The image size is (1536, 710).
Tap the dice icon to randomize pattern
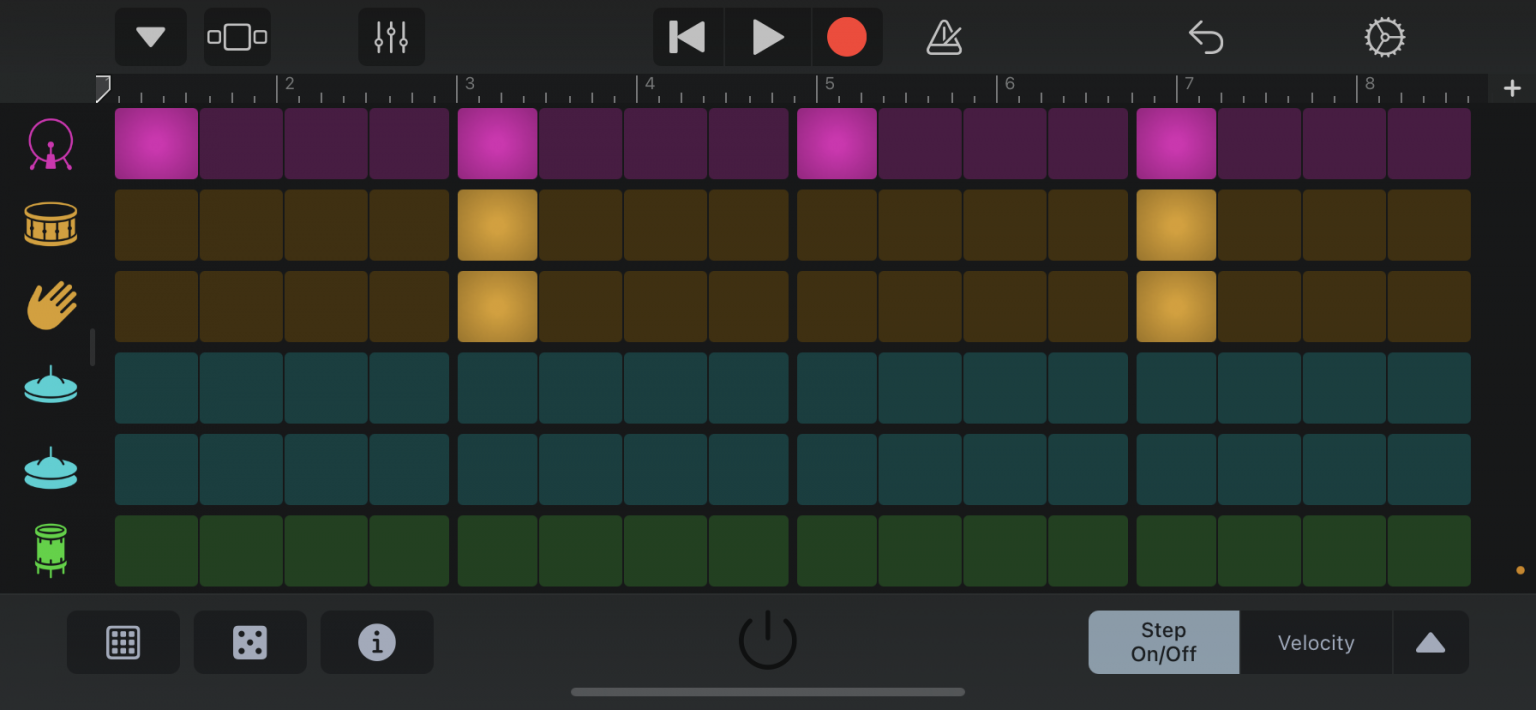[250, 642]
